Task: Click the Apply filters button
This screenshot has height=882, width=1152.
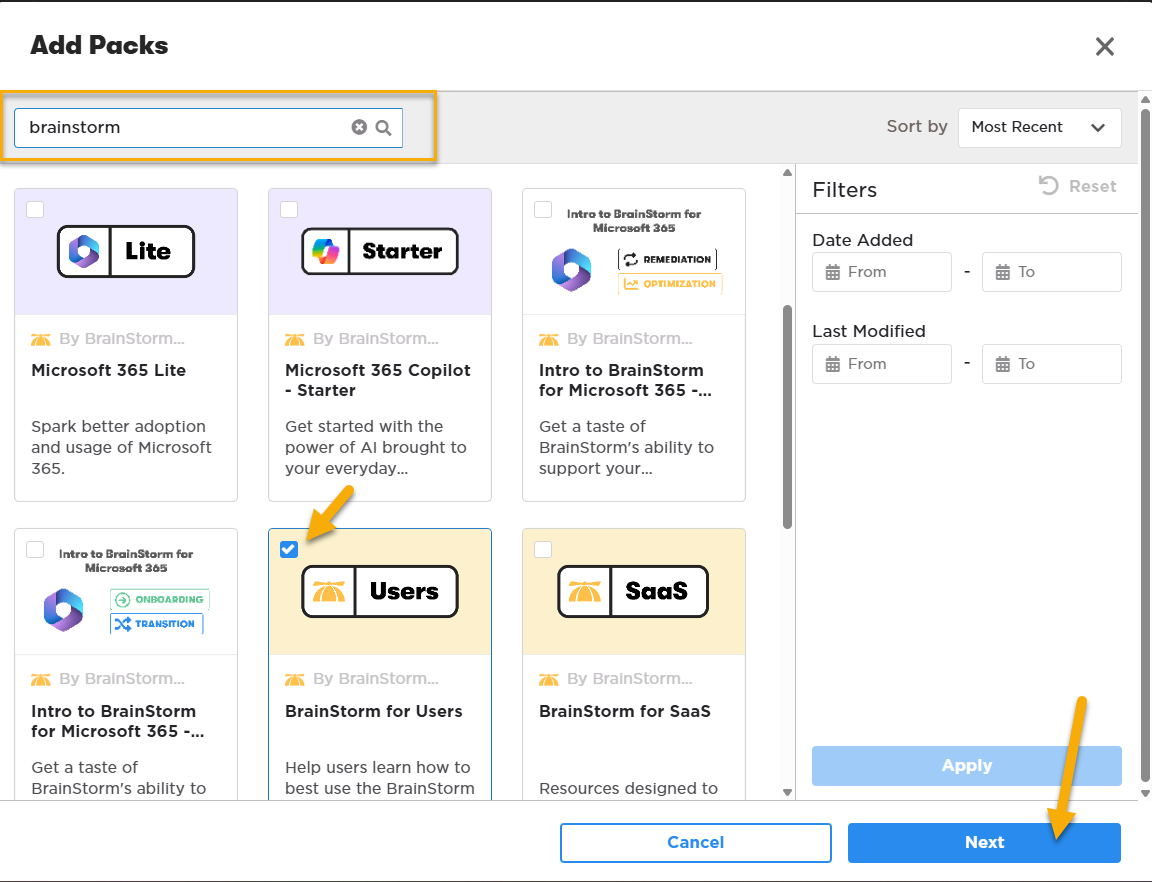Action: click(966, 766)
